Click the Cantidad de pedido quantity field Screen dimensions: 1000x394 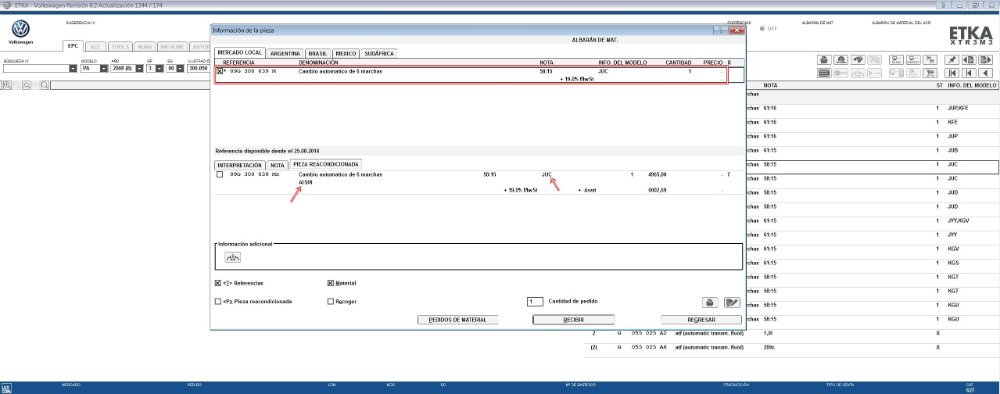(x=535, y=302)
